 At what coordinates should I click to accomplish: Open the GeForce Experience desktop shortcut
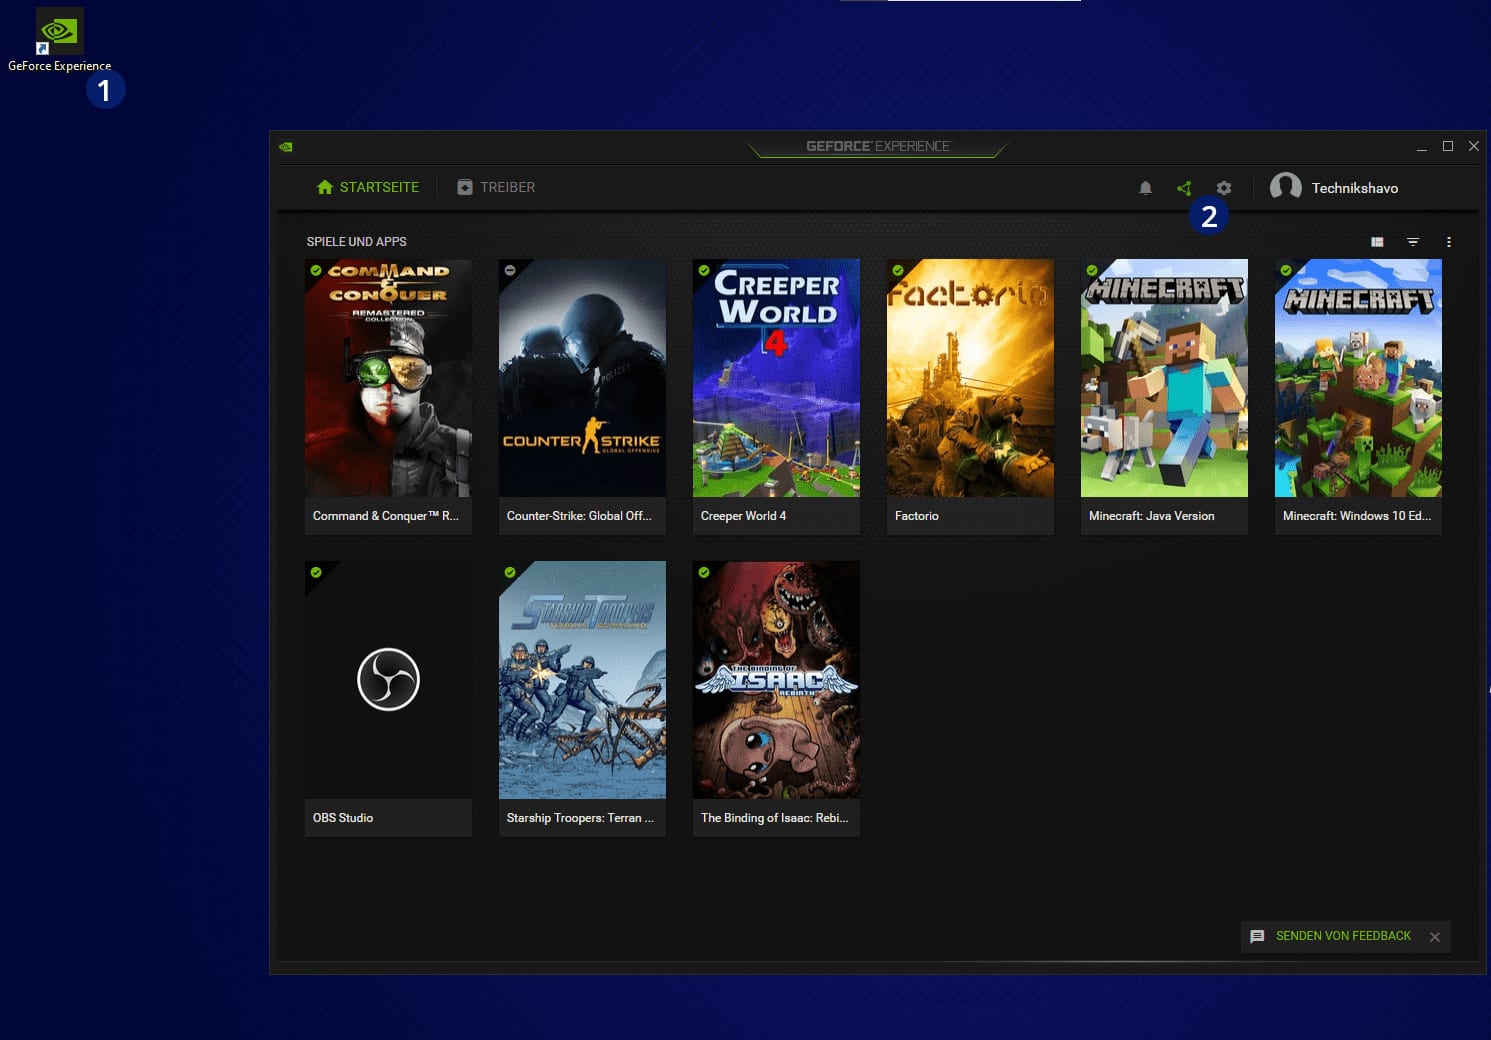[59, 40]
